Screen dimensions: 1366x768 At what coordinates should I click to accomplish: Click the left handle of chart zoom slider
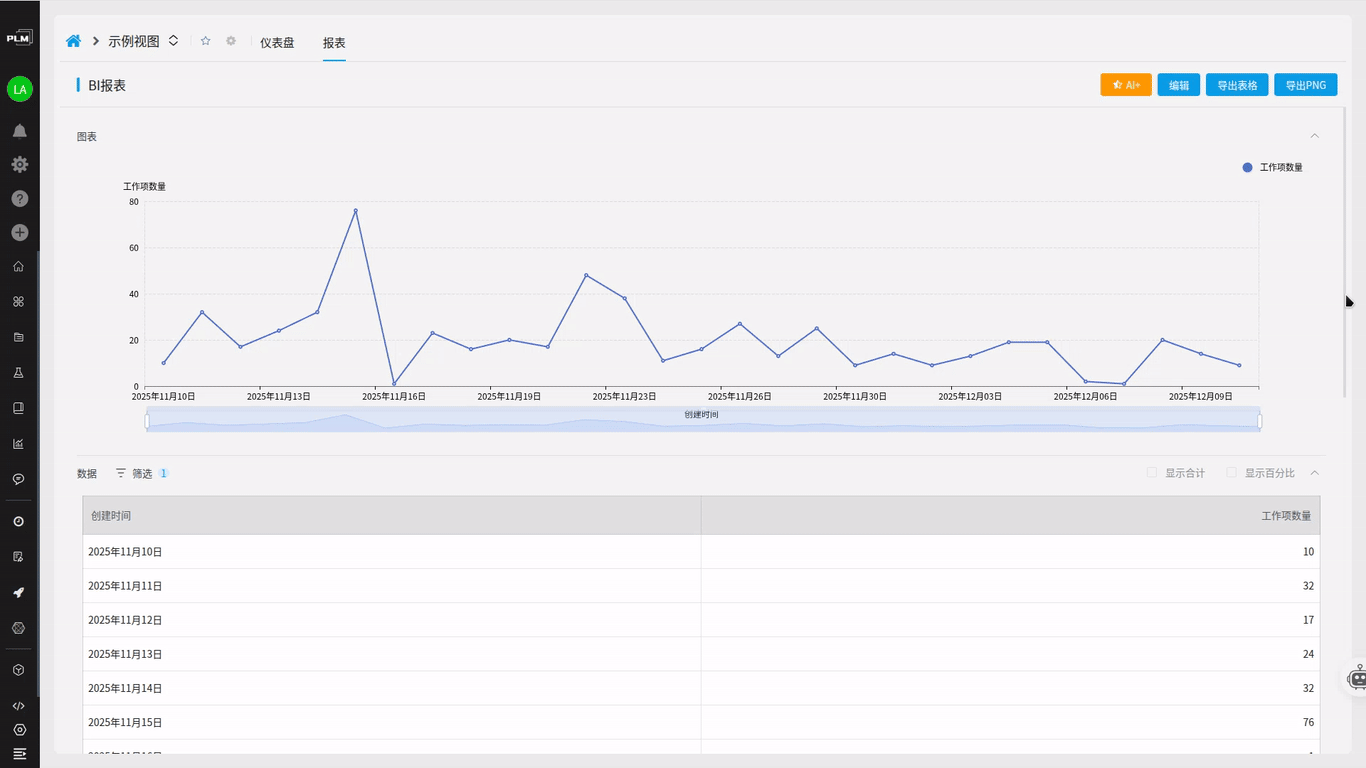click(147, 421)
